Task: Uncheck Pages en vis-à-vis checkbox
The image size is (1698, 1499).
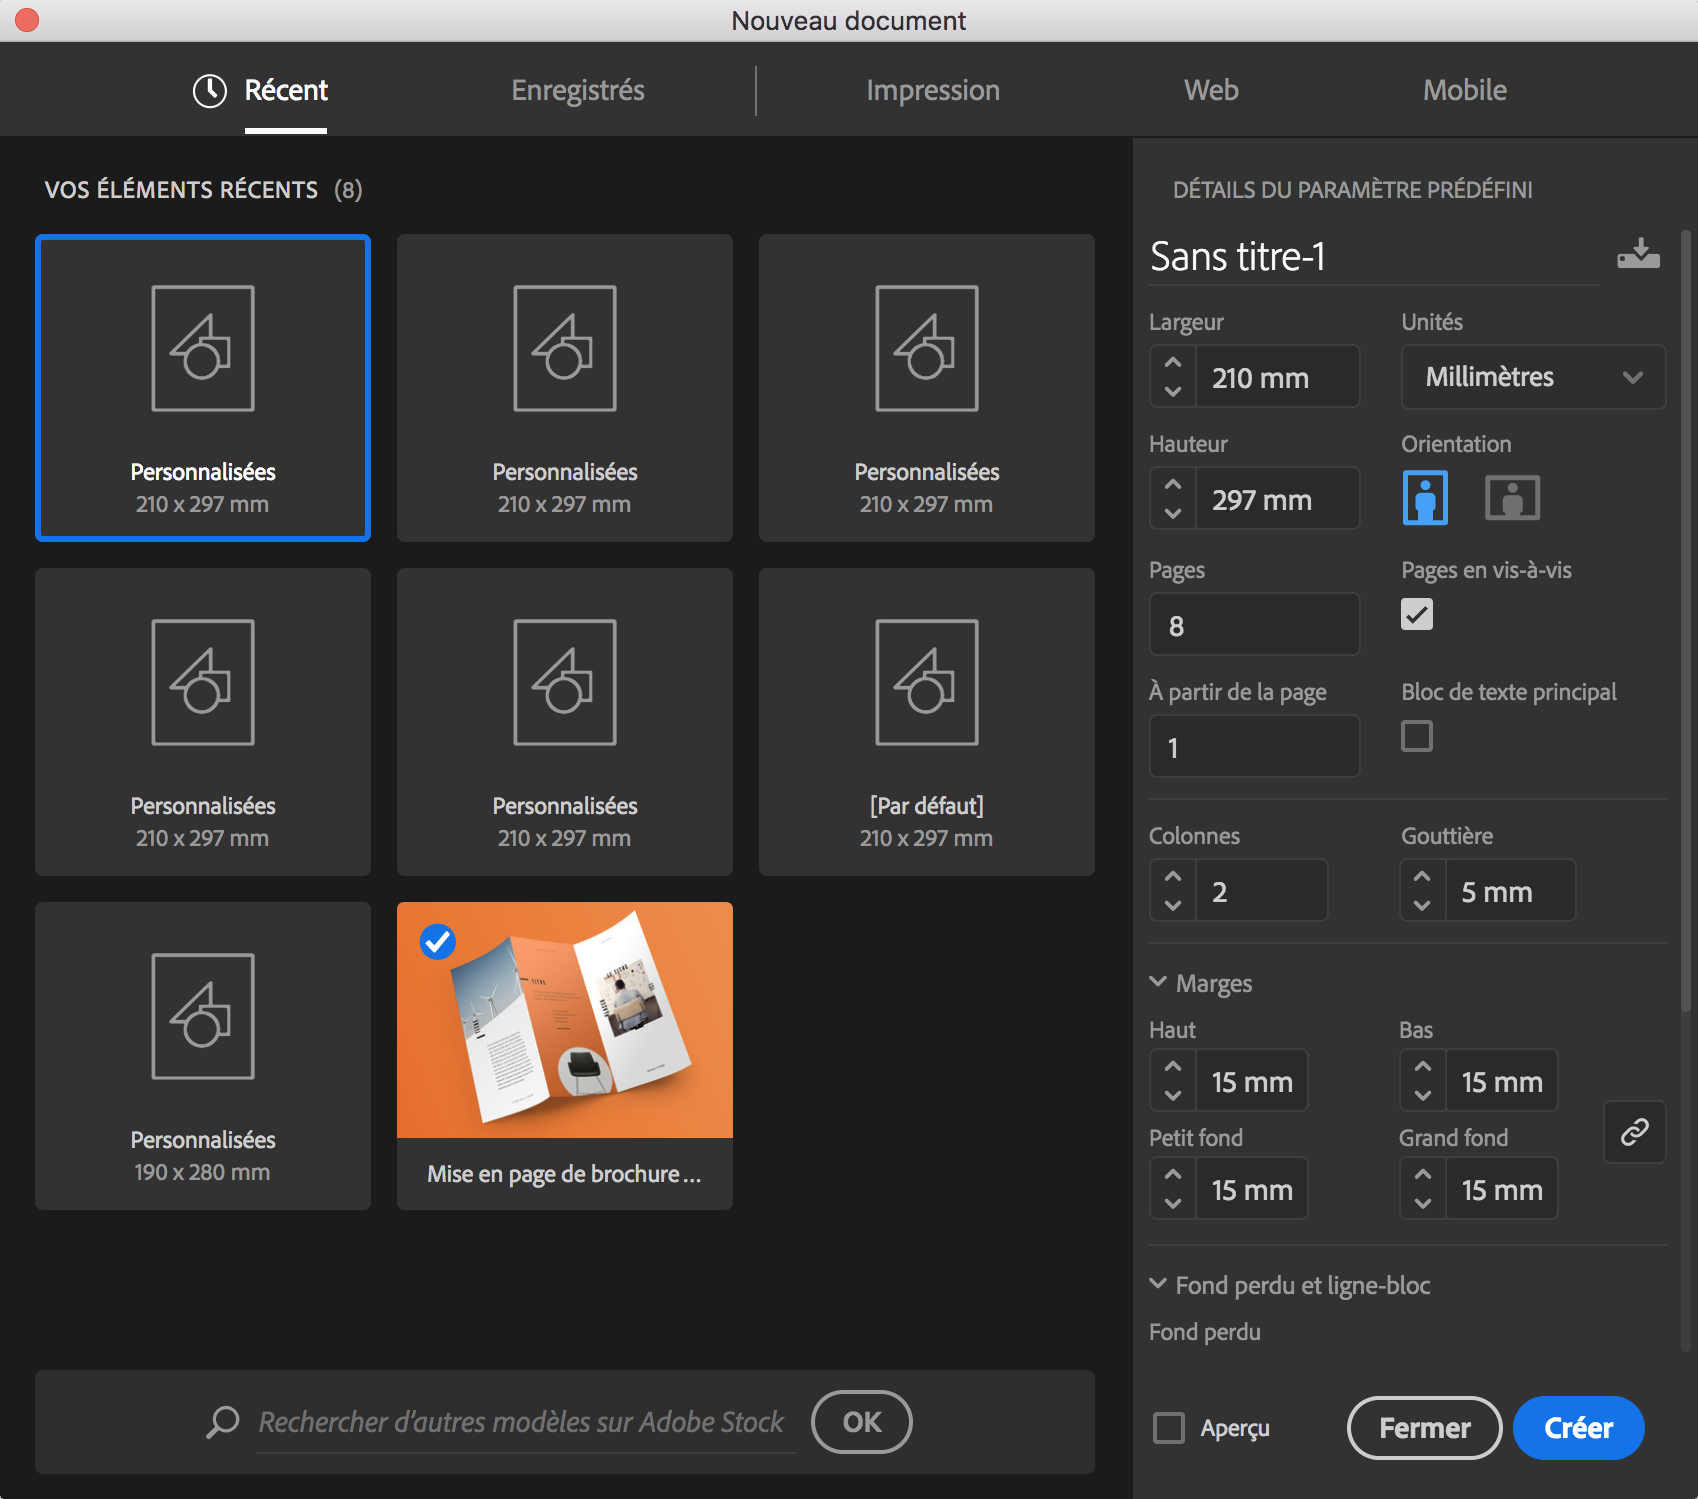Action: coord(1417,614)
